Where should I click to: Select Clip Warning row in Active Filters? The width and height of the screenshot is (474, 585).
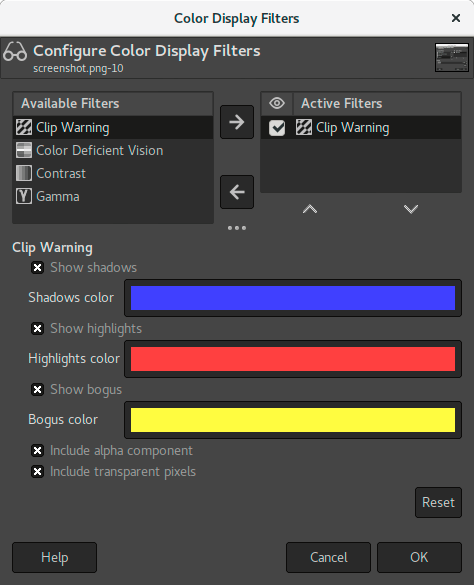point(361,128)
